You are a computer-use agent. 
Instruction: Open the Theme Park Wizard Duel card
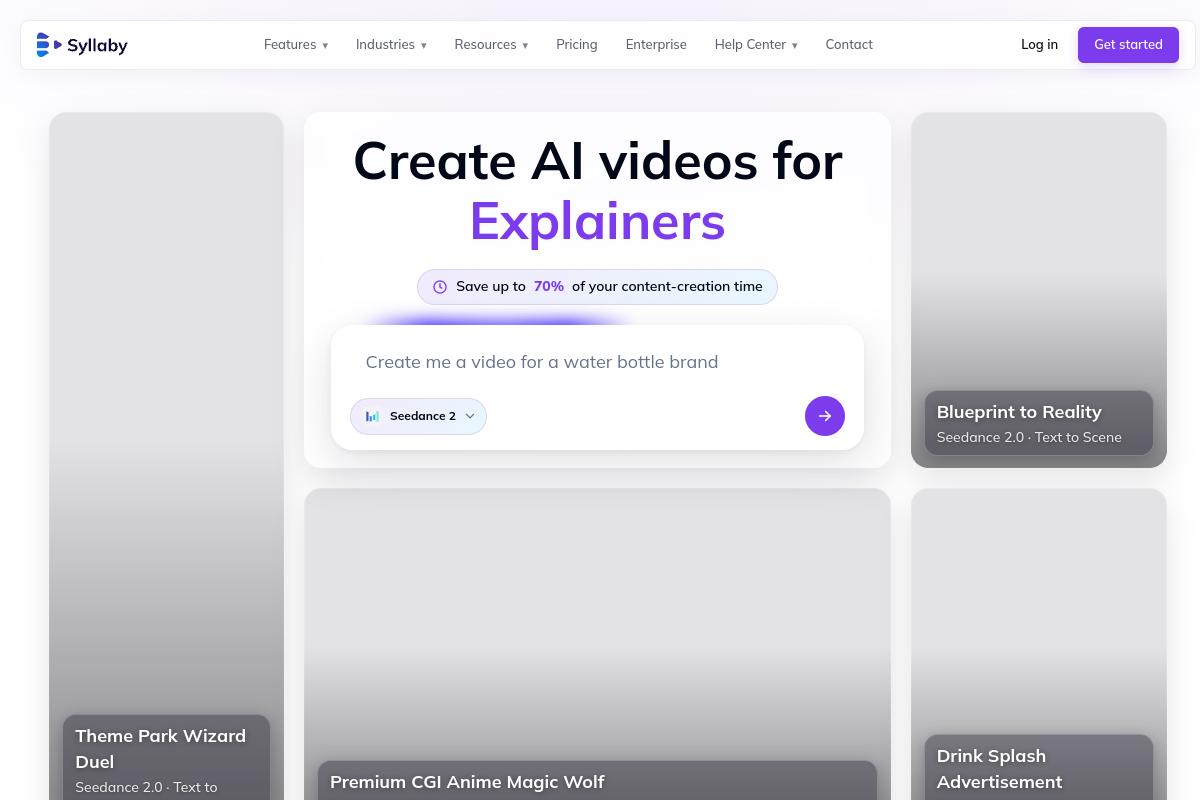pyautogui.click(x=166, y=456)
